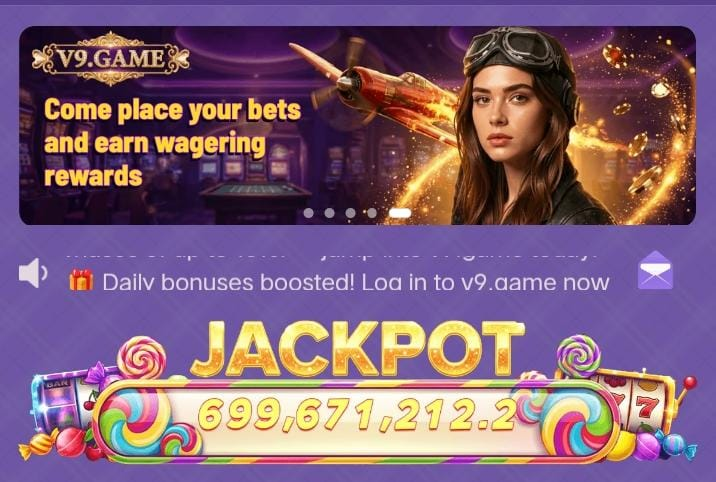This screenshot has height=482, width=716.
Task: Select the fourth banner carousel dot
Action: (x=372, y=213)
